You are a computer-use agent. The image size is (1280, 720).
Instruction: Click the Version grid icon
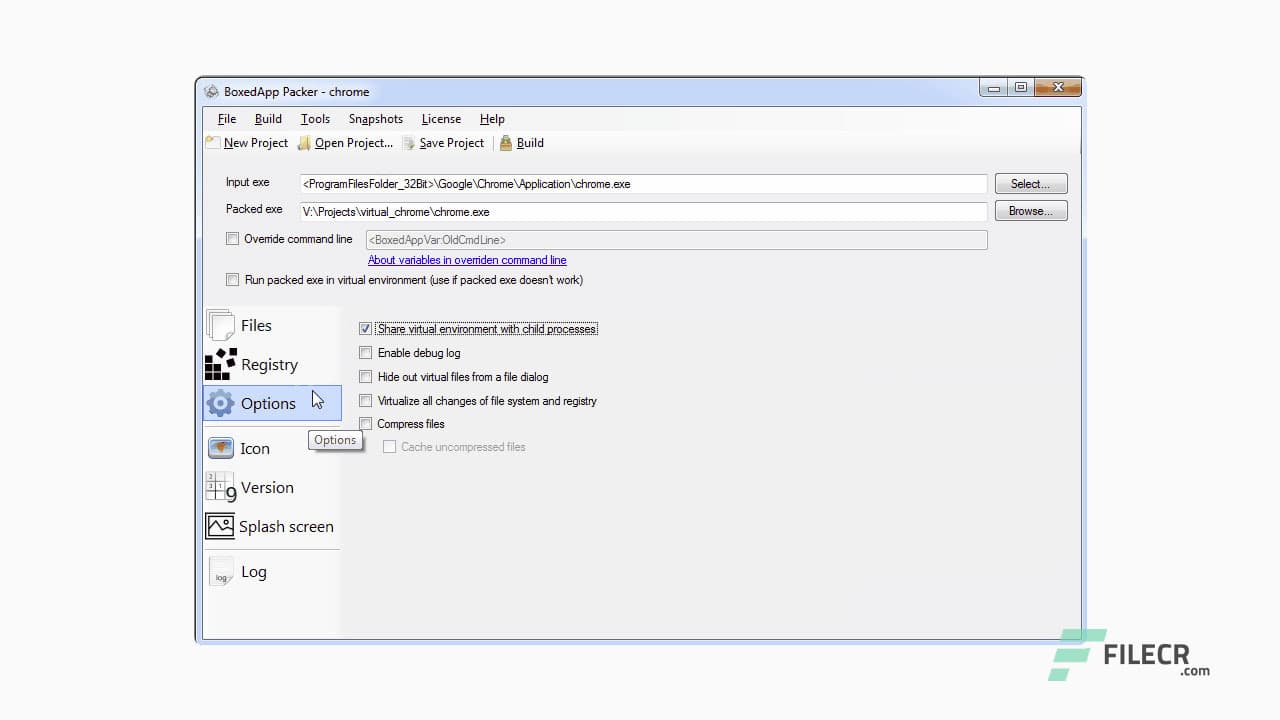coord(220,487)
